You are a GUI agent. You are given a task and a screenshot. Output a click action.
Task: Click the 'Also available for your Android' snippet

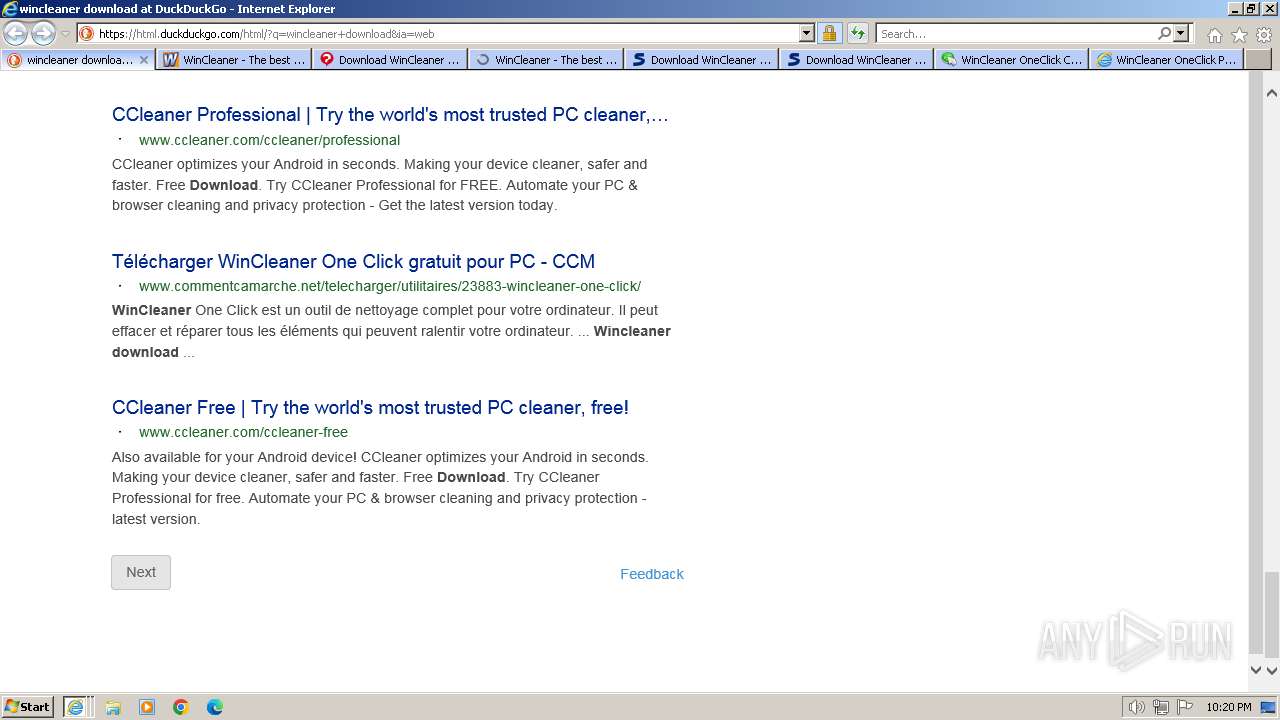click(380, 488)
